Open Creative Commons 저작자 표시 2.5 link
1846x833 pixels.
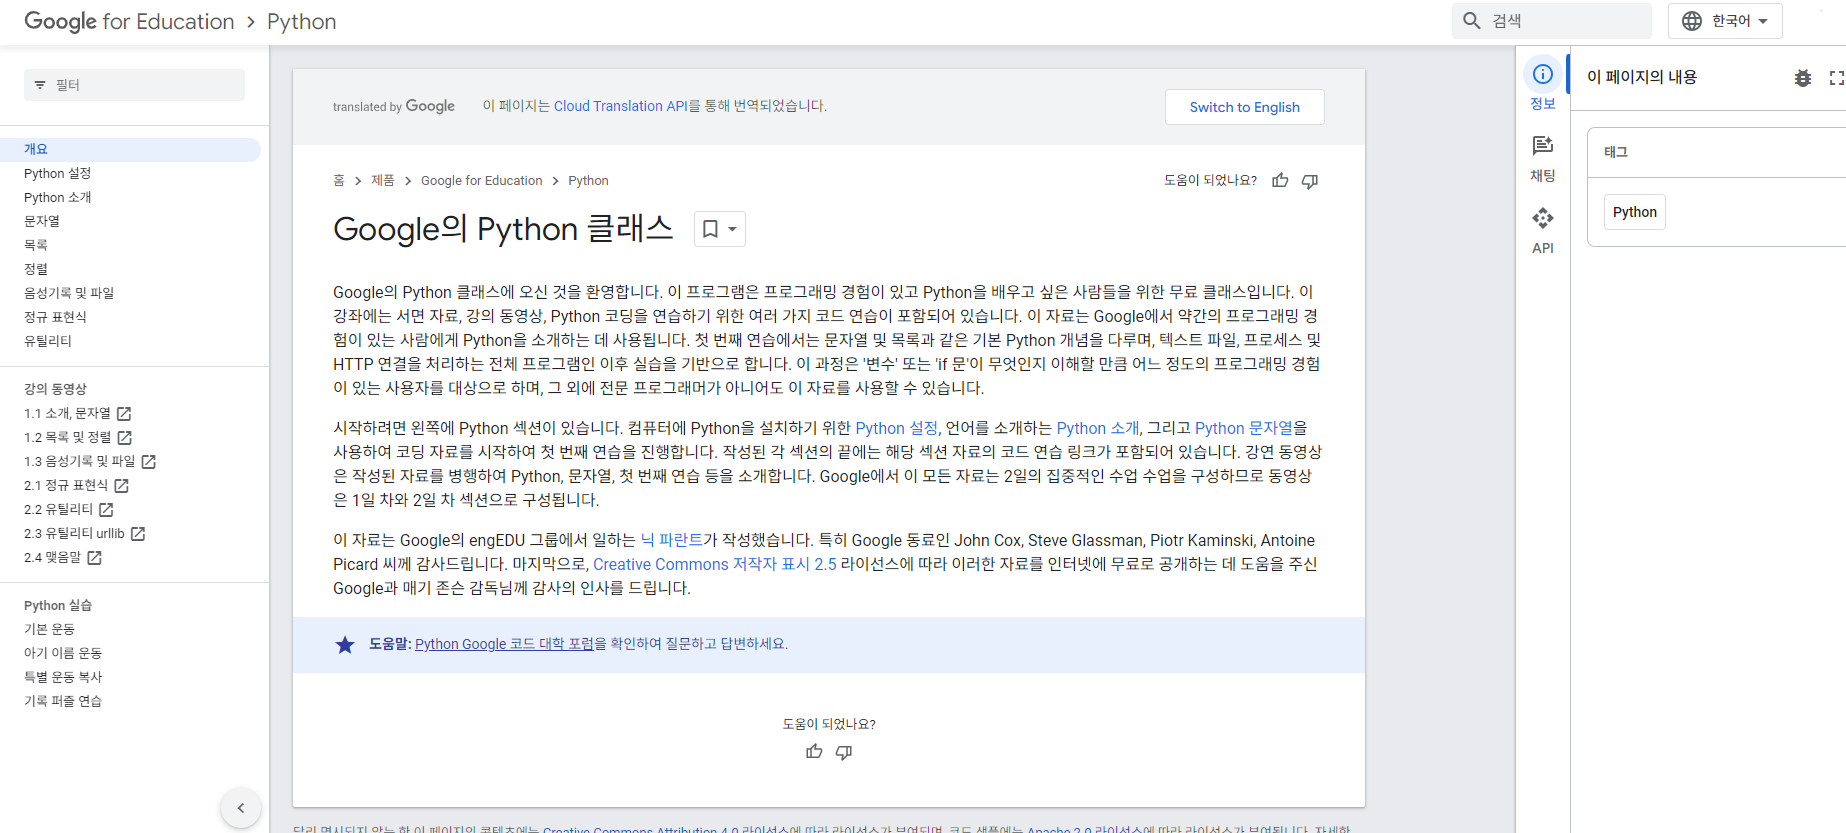tap(715, 564)
